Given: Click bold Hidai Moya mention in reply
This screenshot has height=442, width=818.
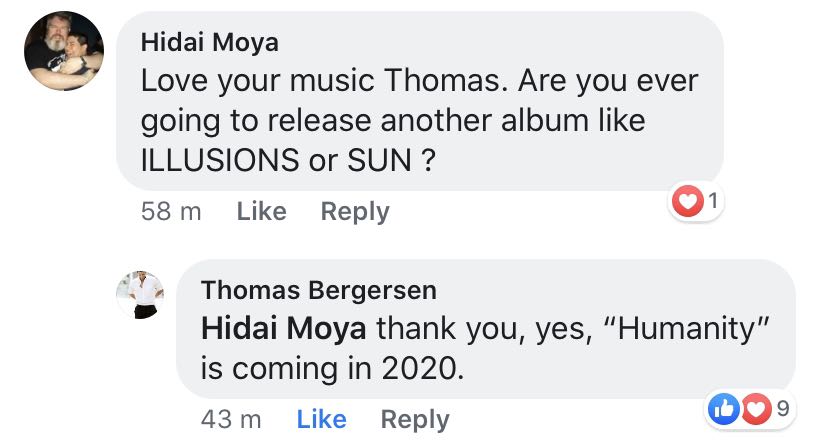Looking at the screenshot, I should point(283,328).
